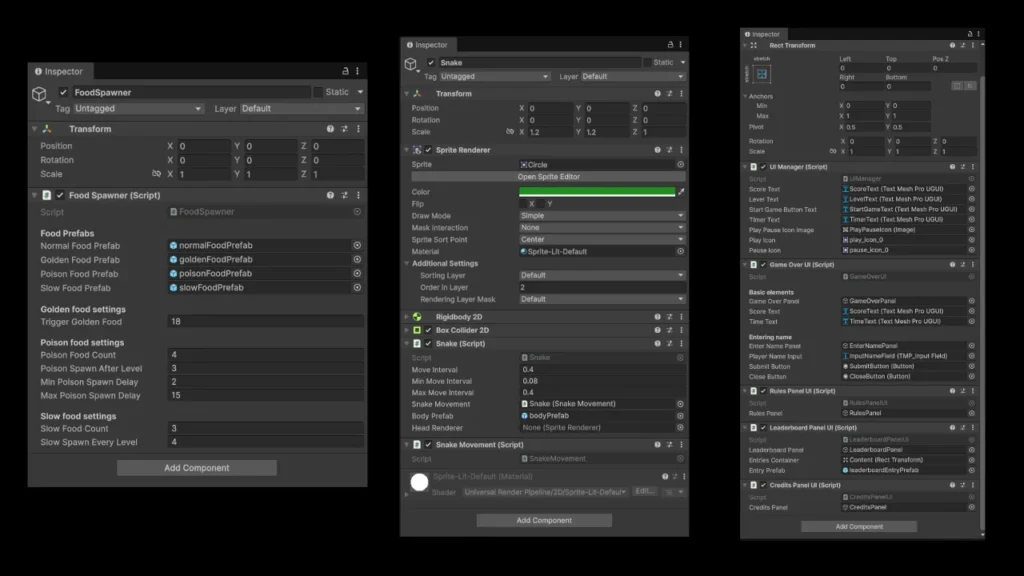The width and height of the screenshot is (1024, 576).
Task: Open Sprite Sort Point dropdown
Action: pos(602,240)
